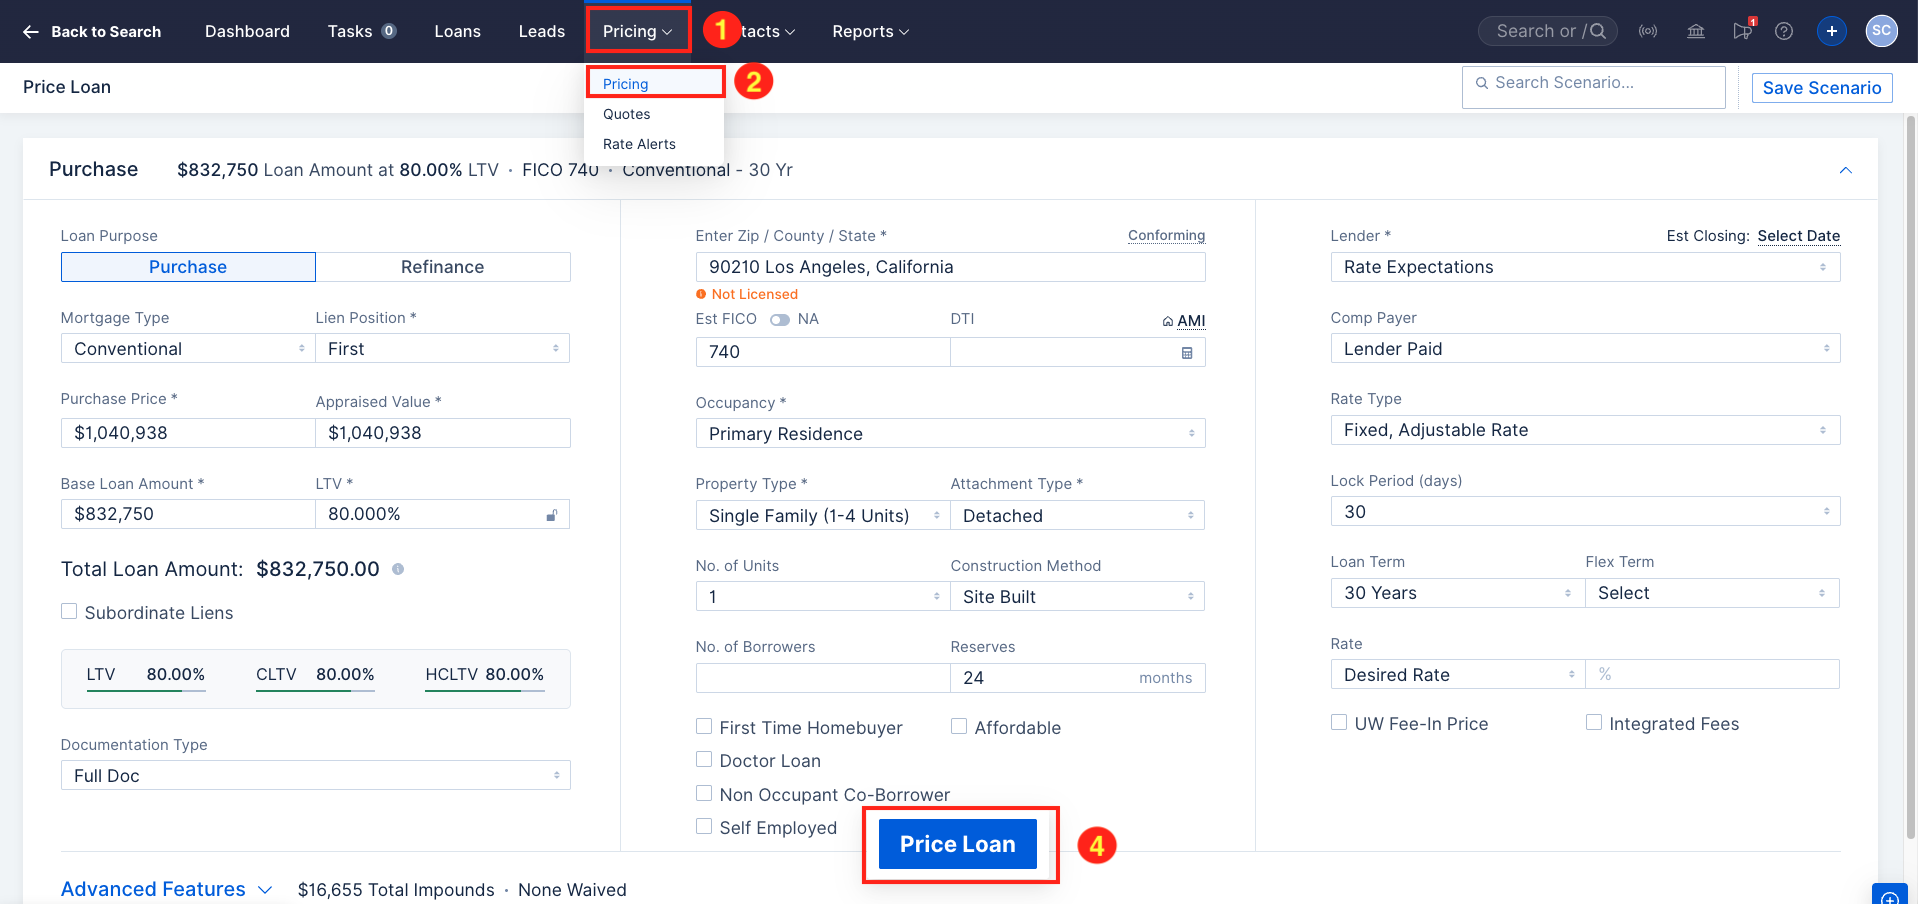Open the SC user avatar menu
Viewport: 1918px width, 904px height.
pos(1881,31)
